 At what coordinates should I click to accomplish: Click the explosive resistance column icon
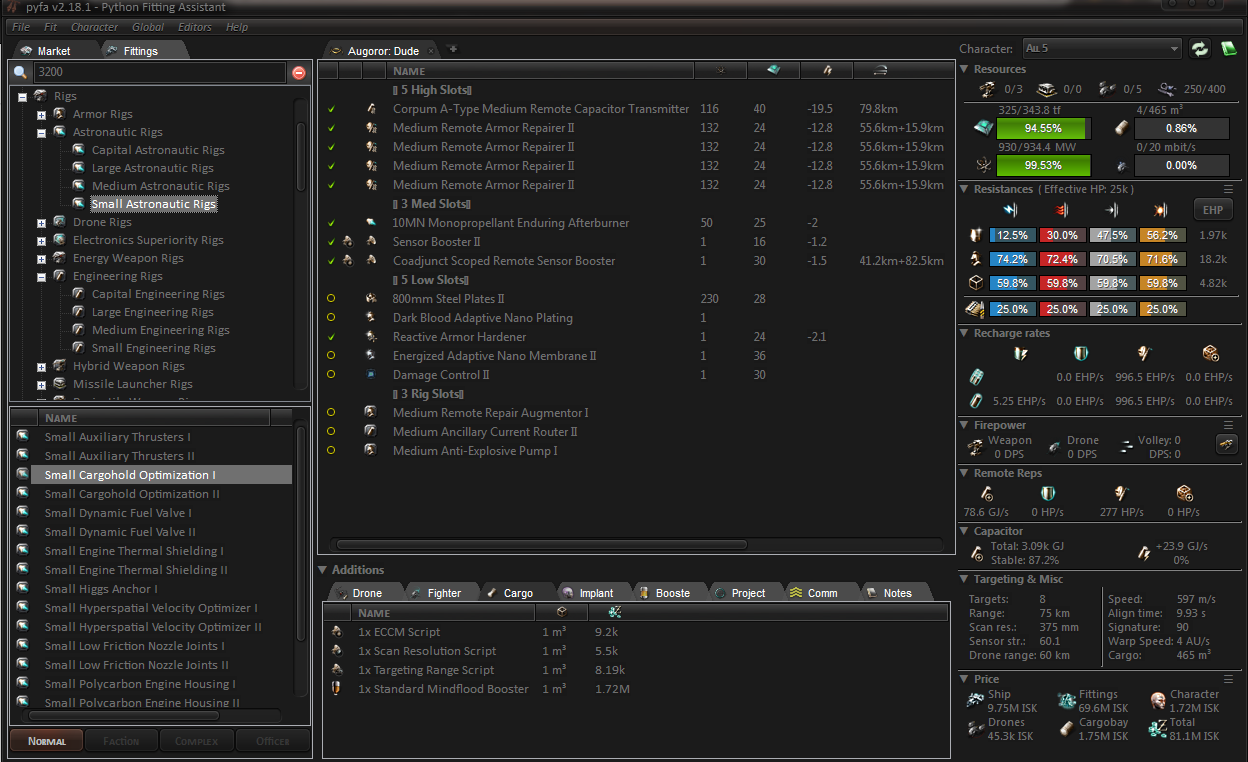coord(1160,210)
